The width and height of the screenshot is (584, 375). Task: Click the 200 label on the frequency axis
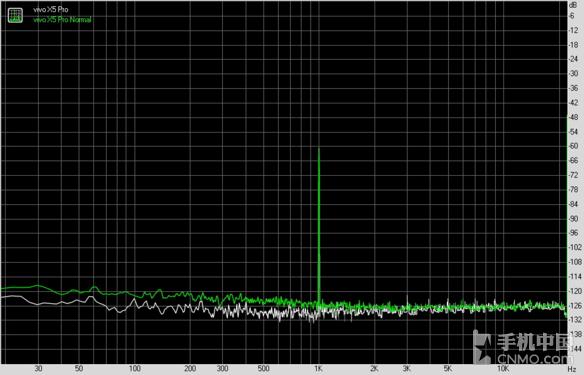tap(190, 369)
